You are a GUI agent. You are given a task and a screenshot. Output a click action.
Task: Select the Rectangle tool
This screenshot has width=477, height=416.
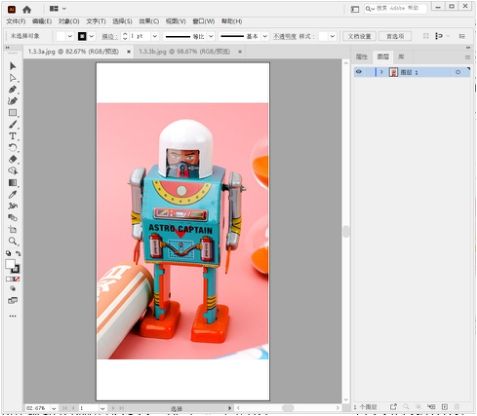(x=13, y=113)
